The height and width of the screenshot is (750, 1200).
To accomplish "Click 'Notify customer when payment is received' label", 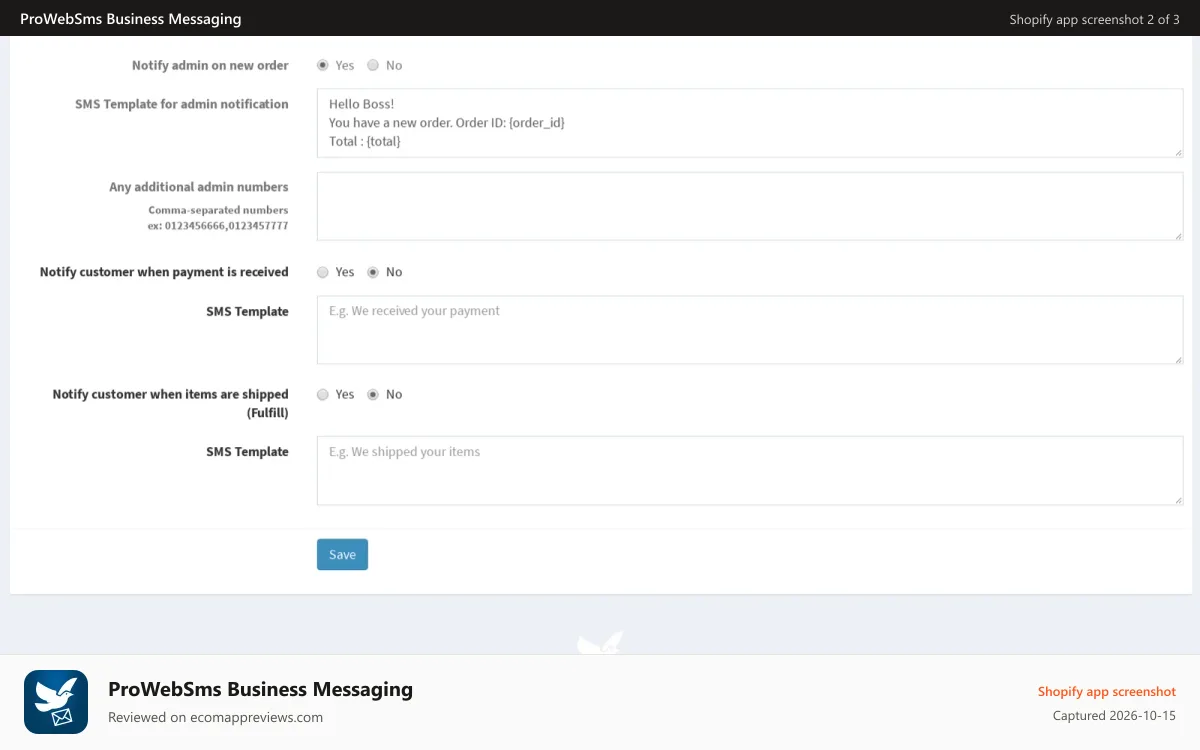I will (164, 272).
